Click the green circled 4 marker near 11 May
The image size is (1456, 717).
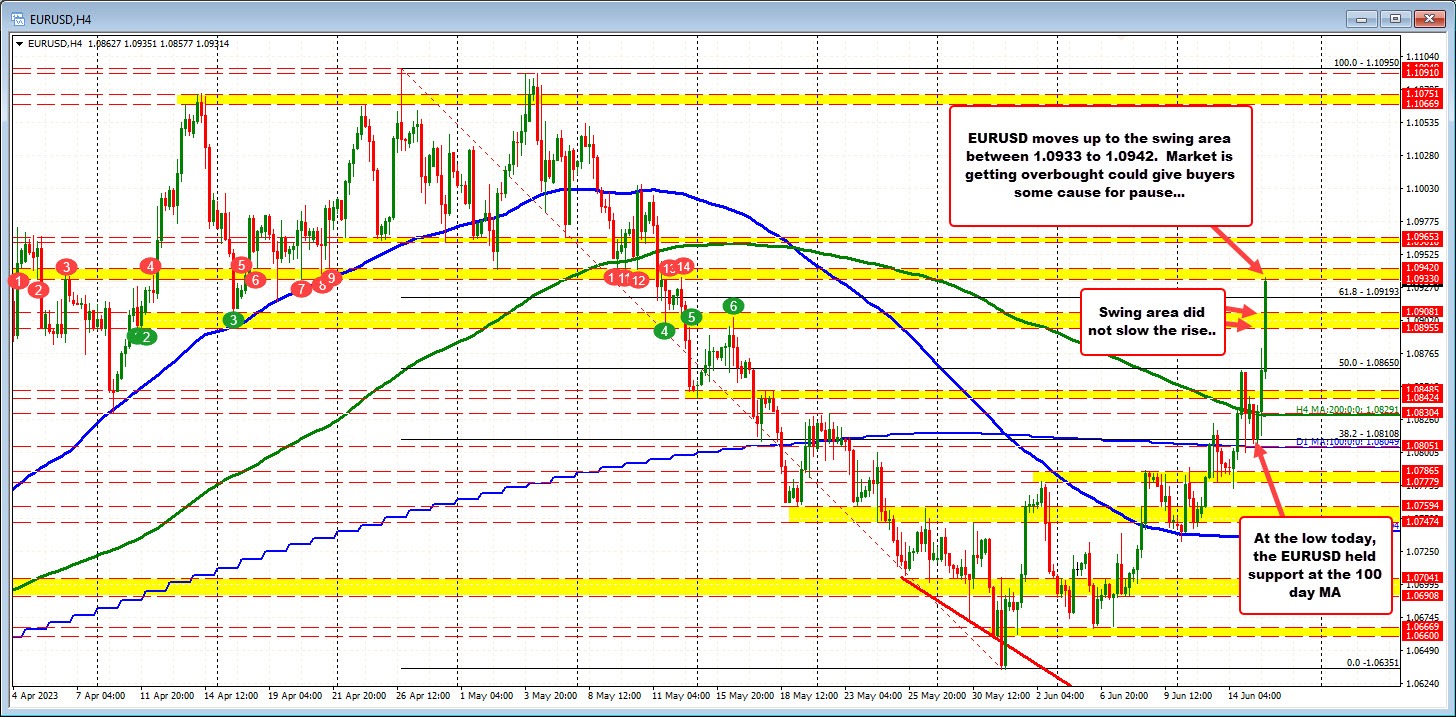tap(664, 330)
